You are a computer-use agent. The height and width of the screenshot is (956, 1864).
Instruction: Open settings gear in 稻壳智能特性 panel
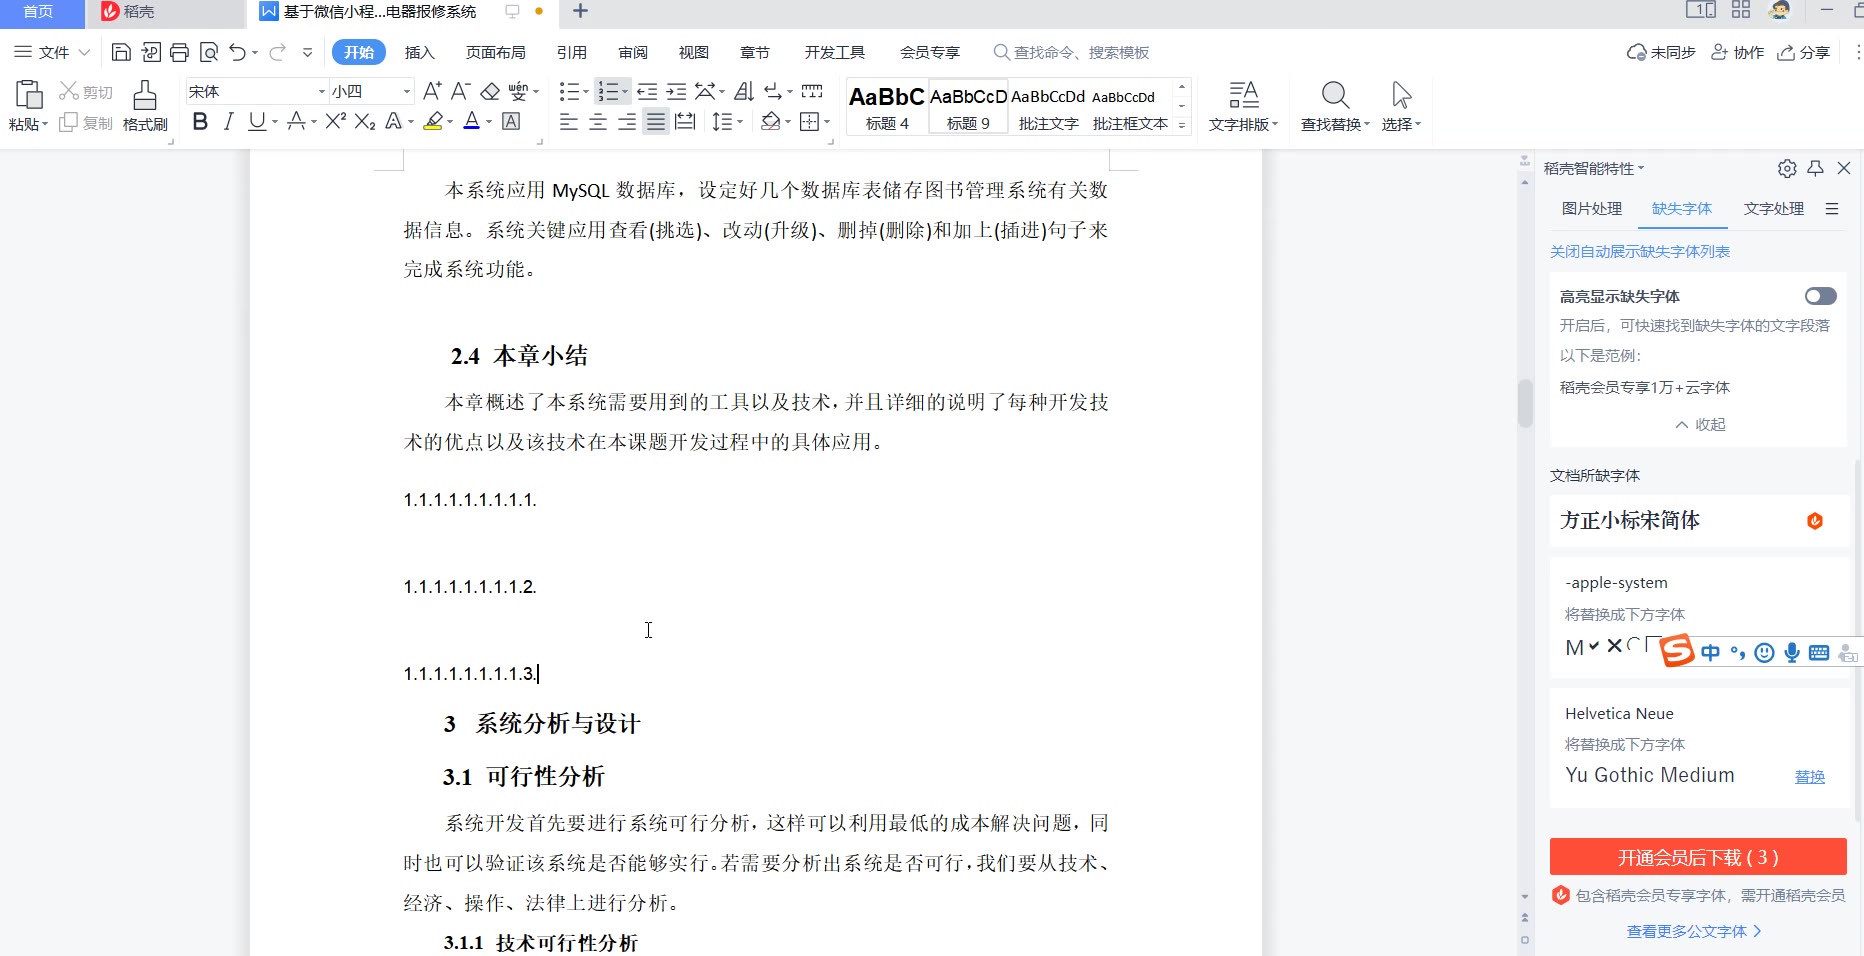click(x=1787, y=168)
